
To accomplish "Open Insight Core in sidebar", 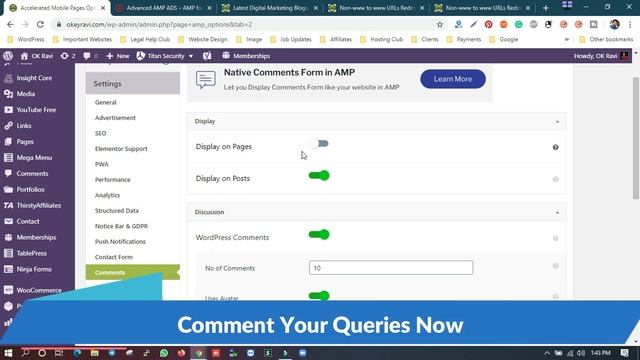I will [34, 78].
